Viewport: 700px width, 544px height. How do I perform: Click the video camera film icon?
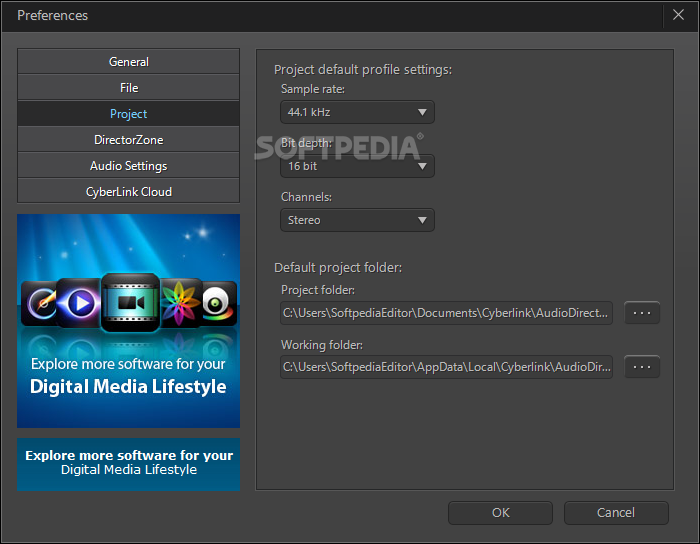coord(130,303)
